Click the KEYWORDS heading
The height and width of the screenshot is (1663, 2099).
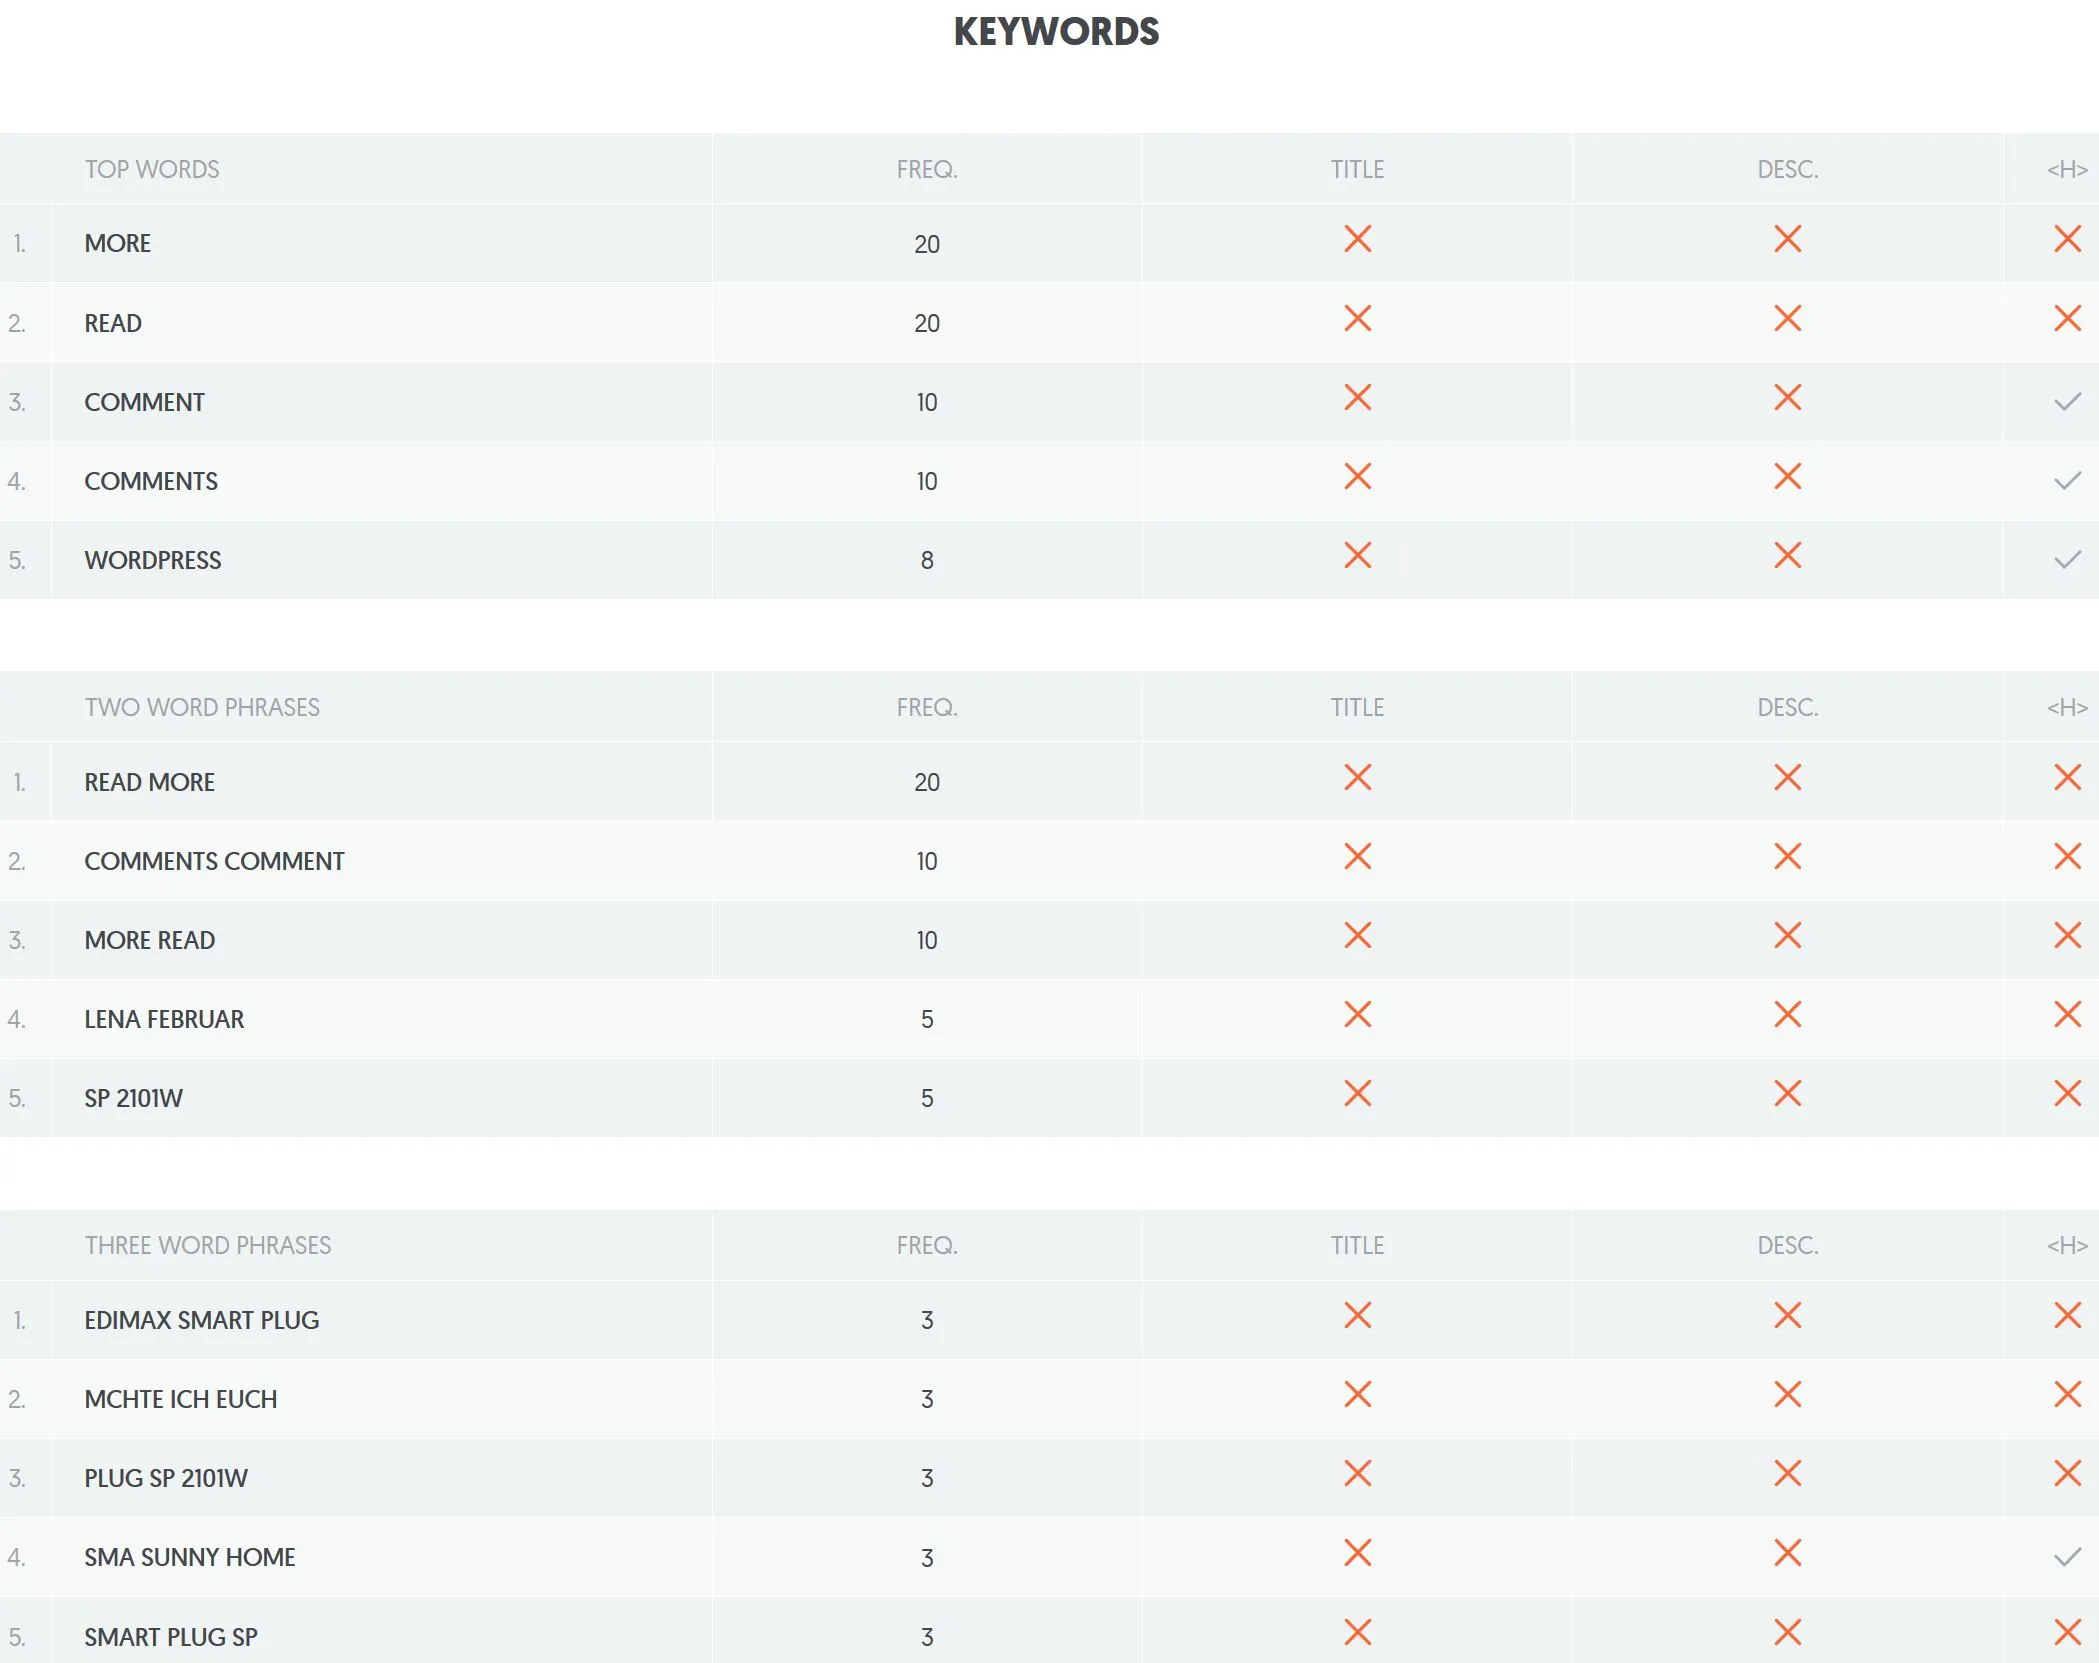pyautogui.click(x=1056, y=32)
